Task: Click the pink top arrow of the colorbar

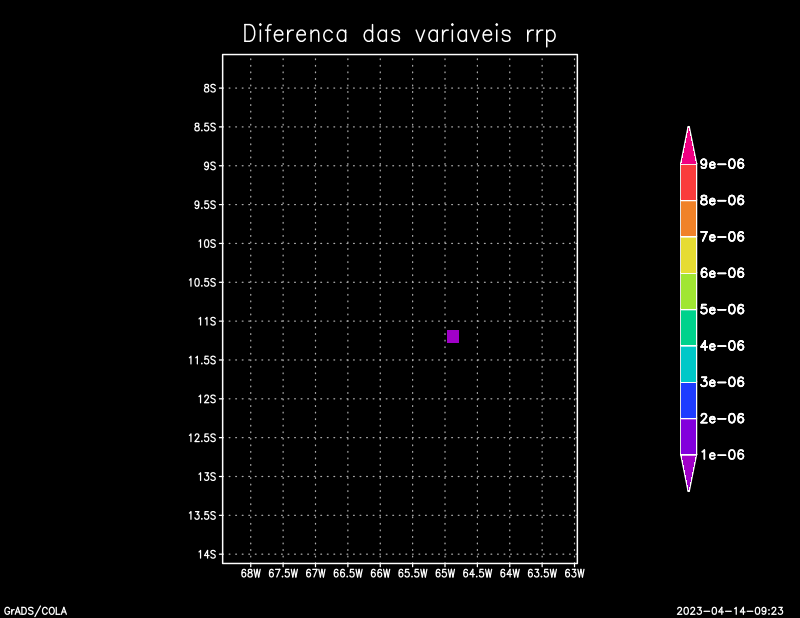Action: [x=688, y=146]
